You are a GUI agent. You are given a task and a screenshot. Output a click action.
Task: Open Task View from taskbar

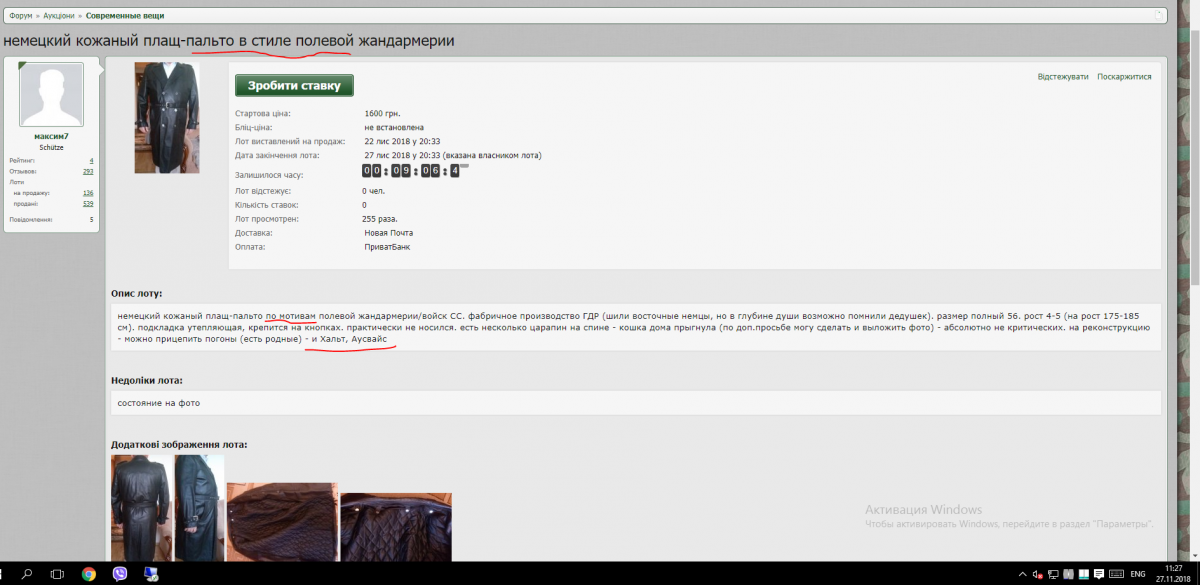[x=57, y=574]
